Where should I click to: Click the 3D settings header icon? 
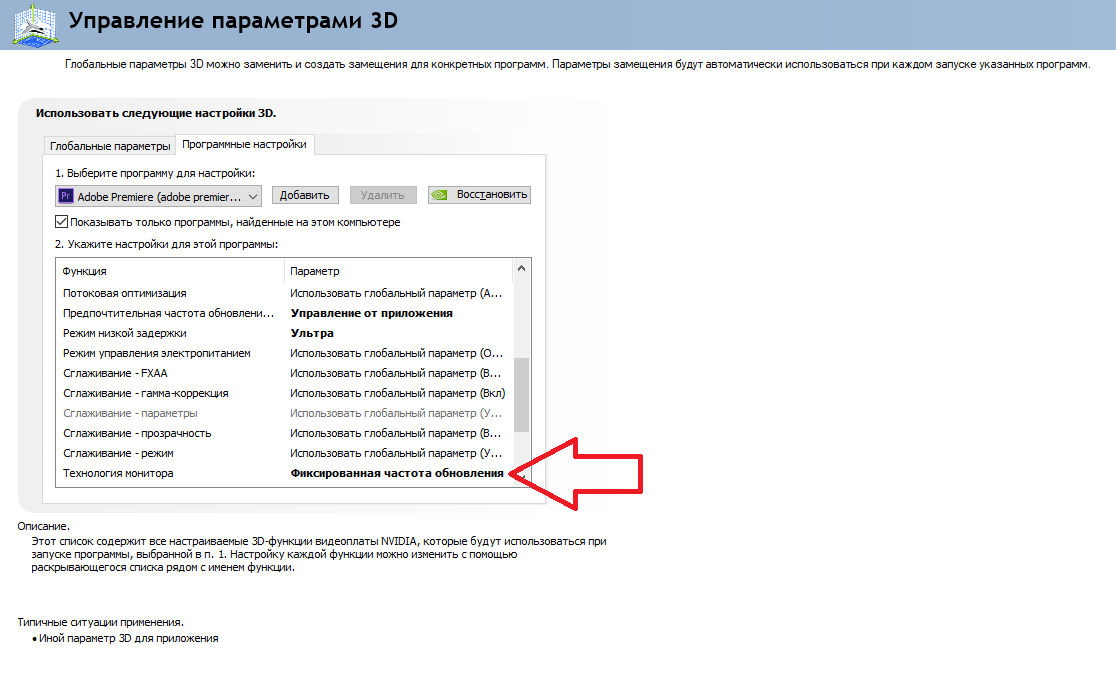pos(35,25)
